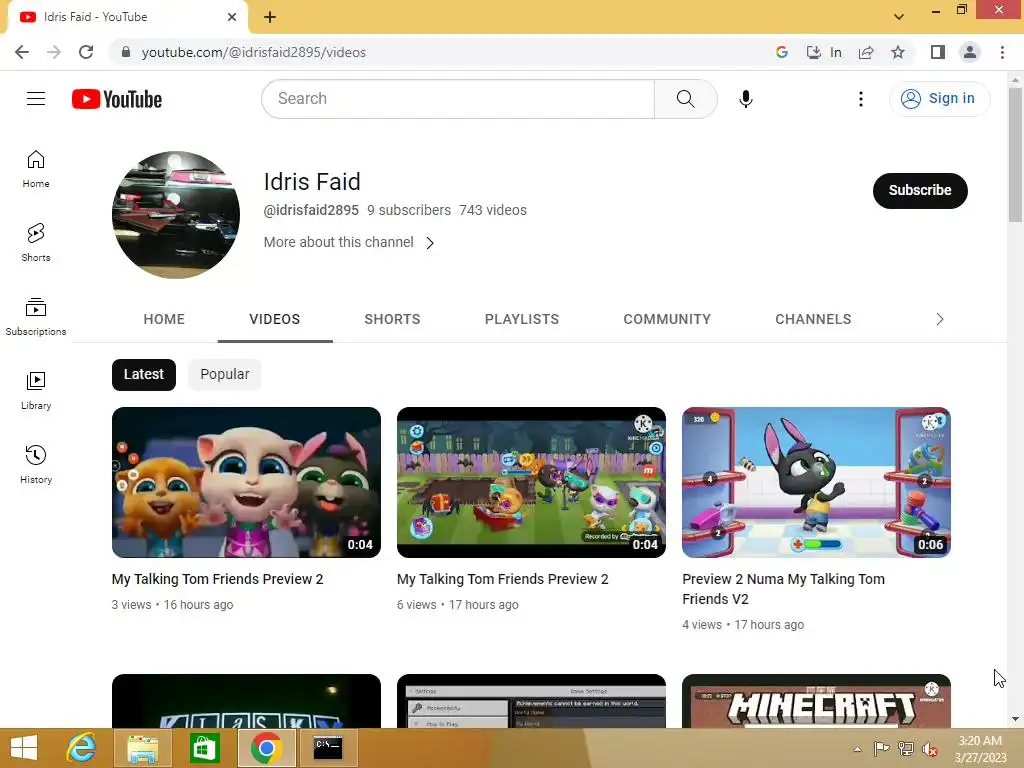Open Command Prompt from taskbar

click(x=328, y=748)
